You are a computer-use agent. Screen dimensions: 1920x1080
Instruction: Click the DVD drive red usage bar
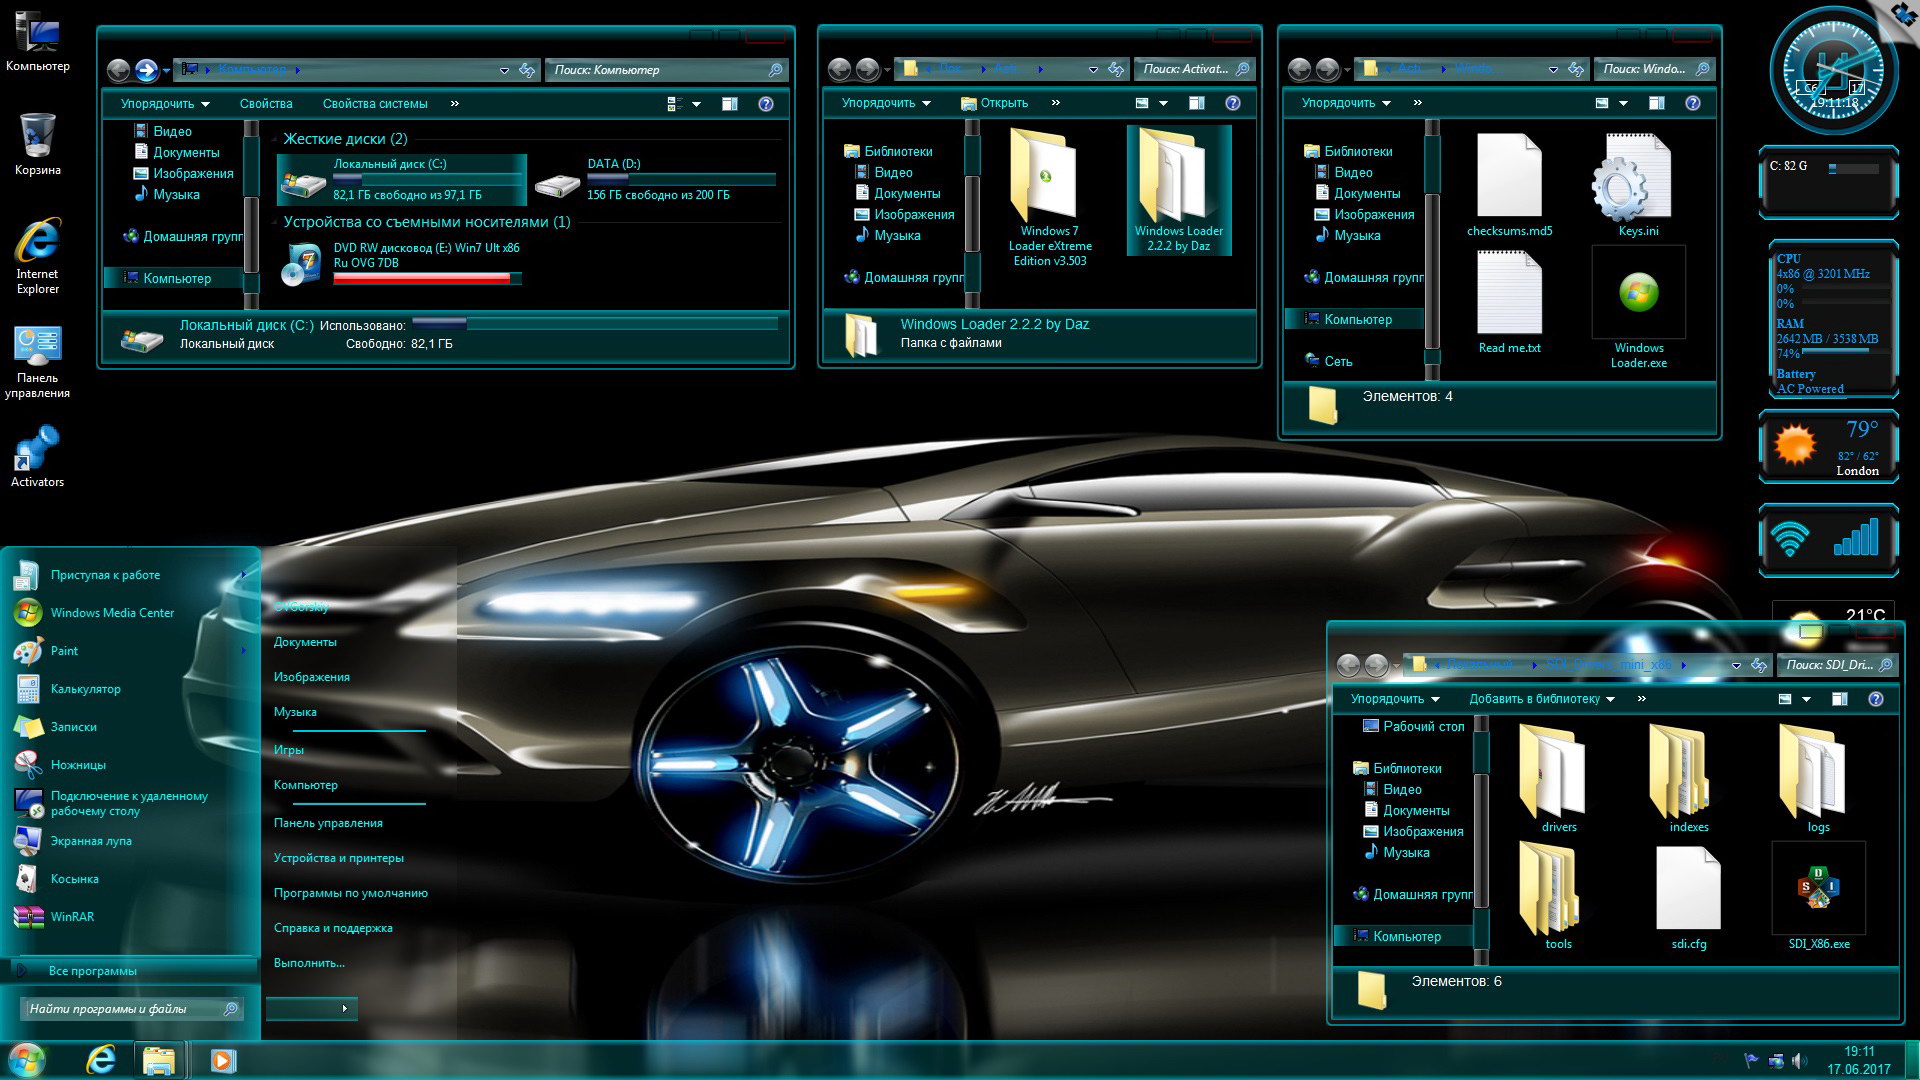click(x=427, y=279)
